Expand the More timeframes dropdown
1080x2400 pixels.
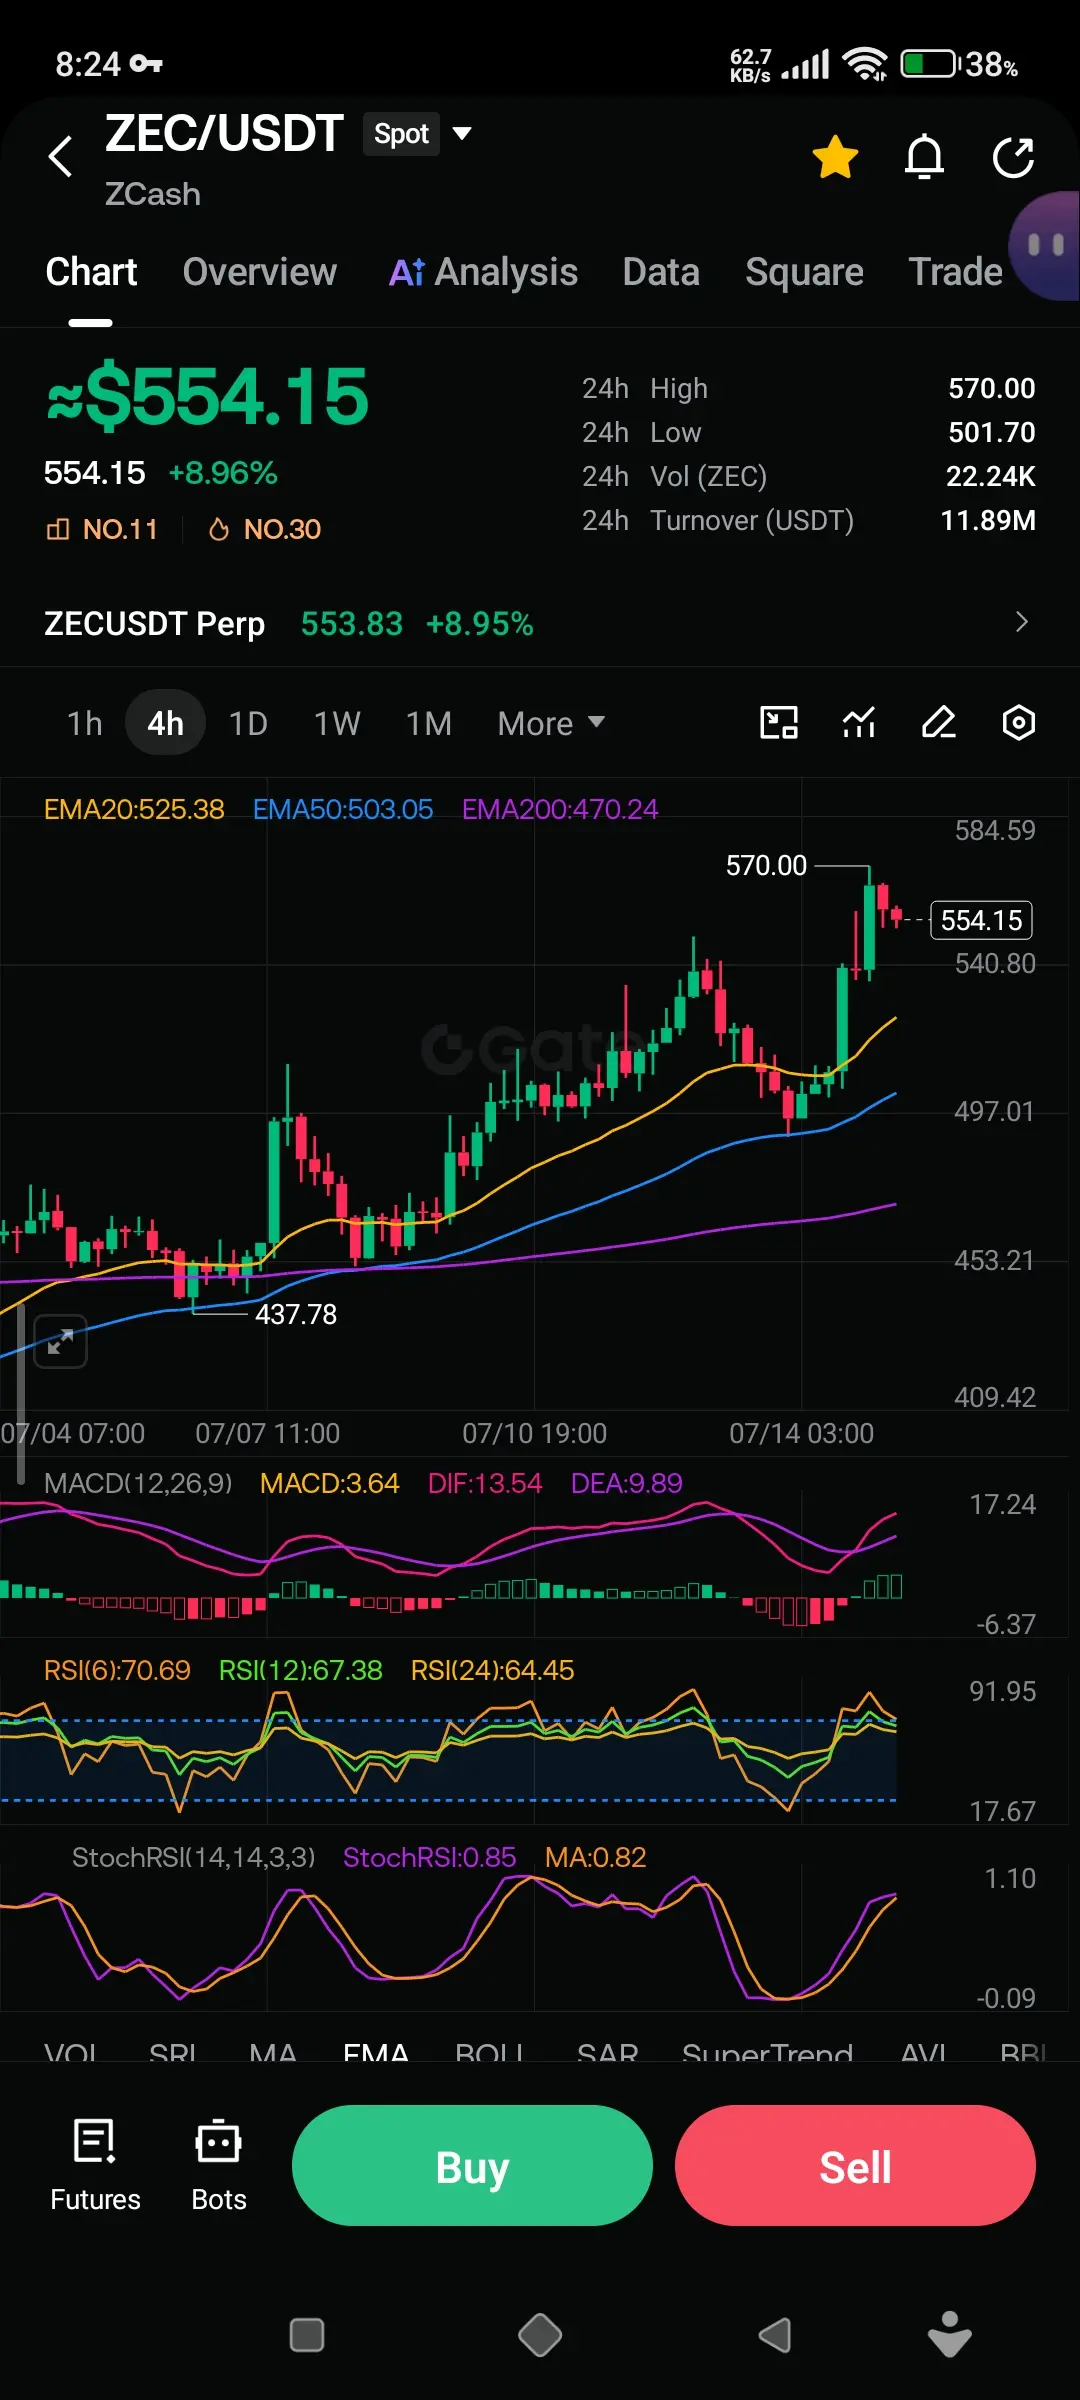pos(551,723)
